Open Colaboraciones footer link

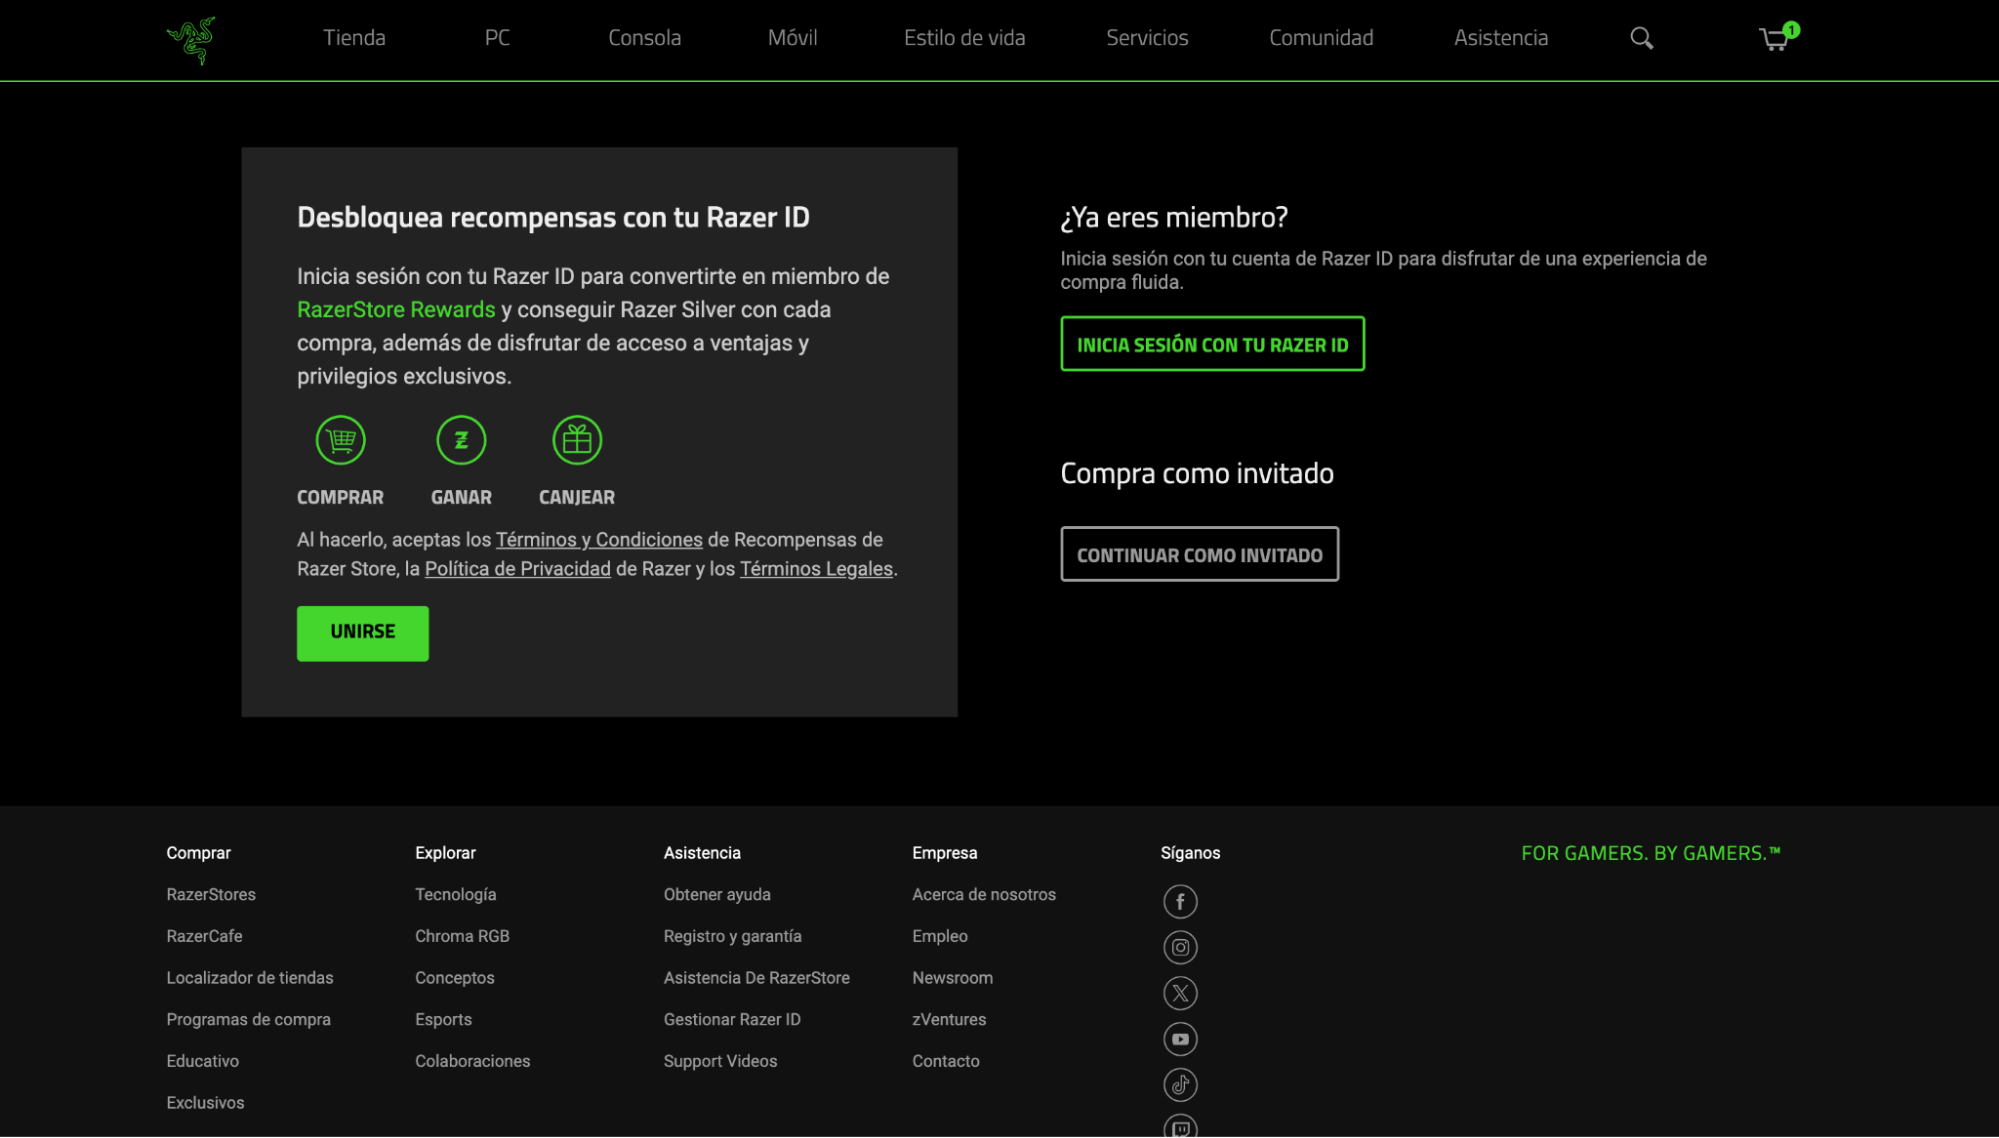tap(473, 1062)
